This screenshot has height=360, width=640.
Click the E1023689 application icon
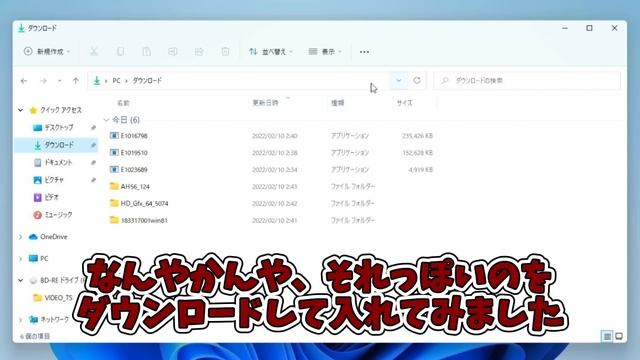pyautogui.click(x=114, y=169)
